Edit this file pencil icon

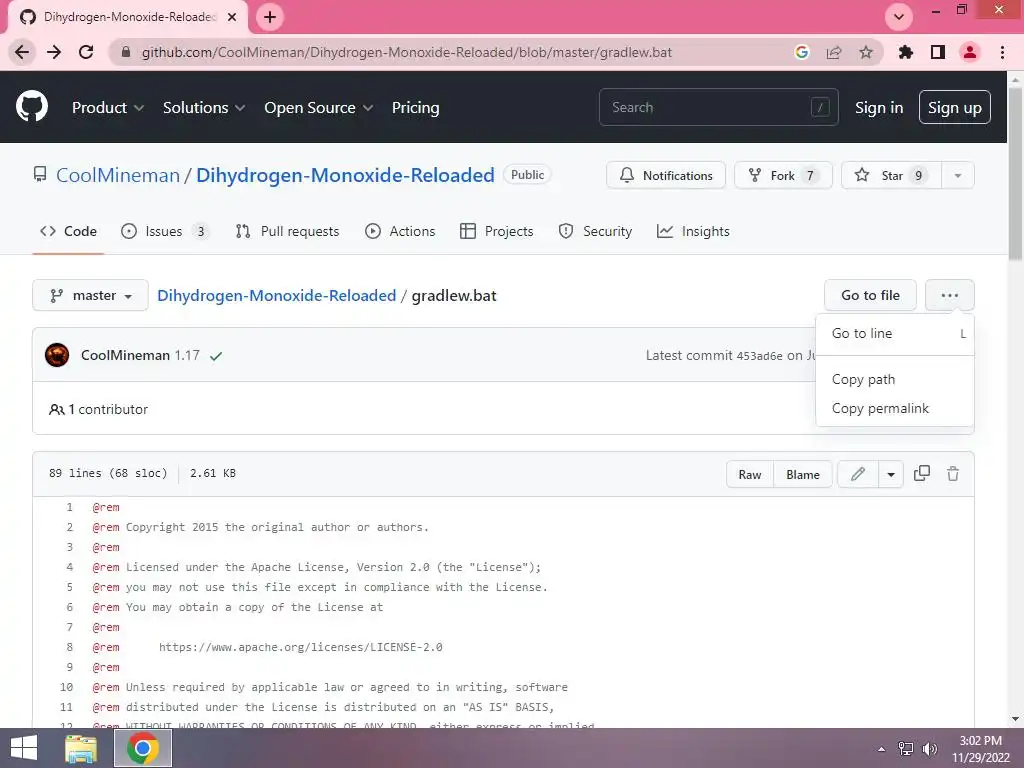click(x=857, y=474)
